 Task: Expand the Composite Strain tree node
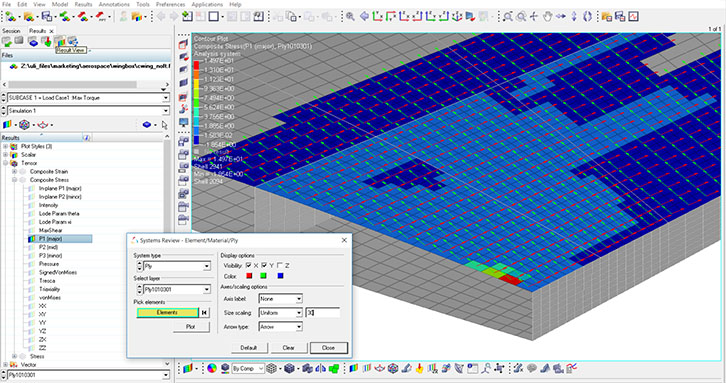point(14,171)
